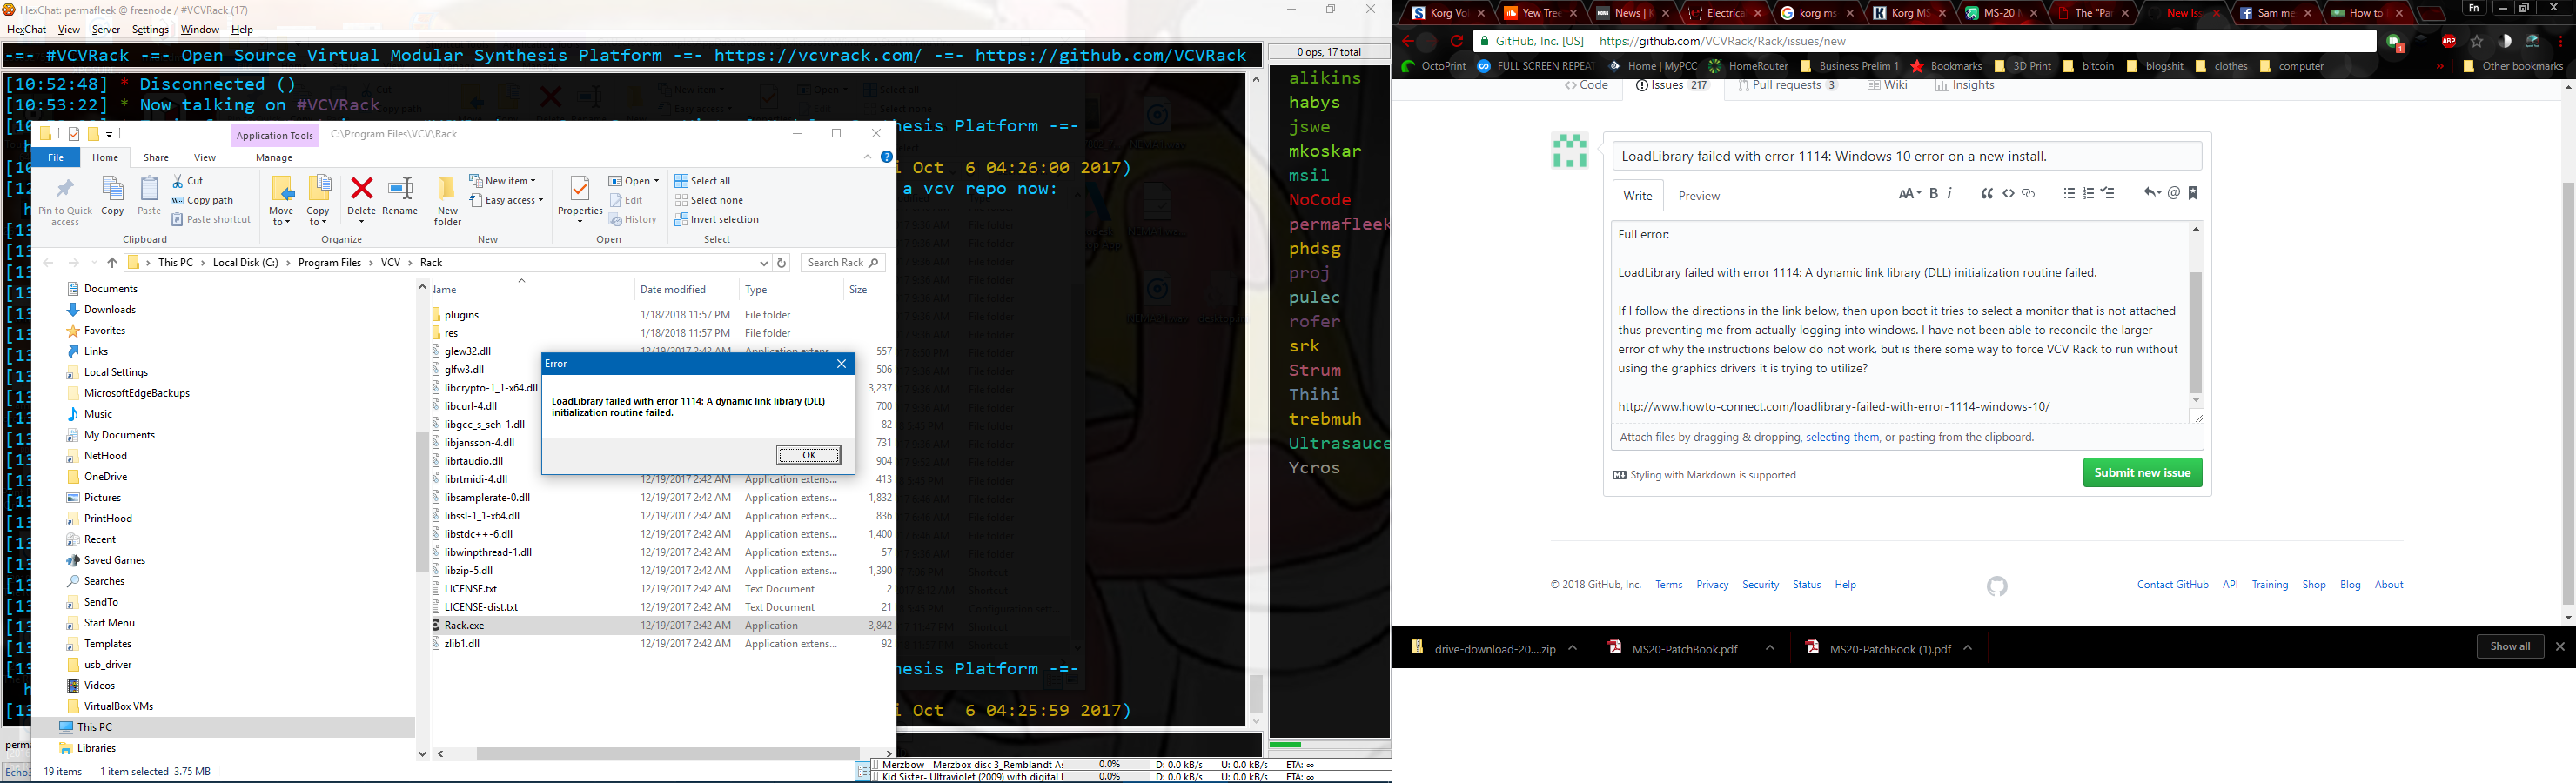
Task: Select the plugins folder in file list
Action: coord(461,315)
